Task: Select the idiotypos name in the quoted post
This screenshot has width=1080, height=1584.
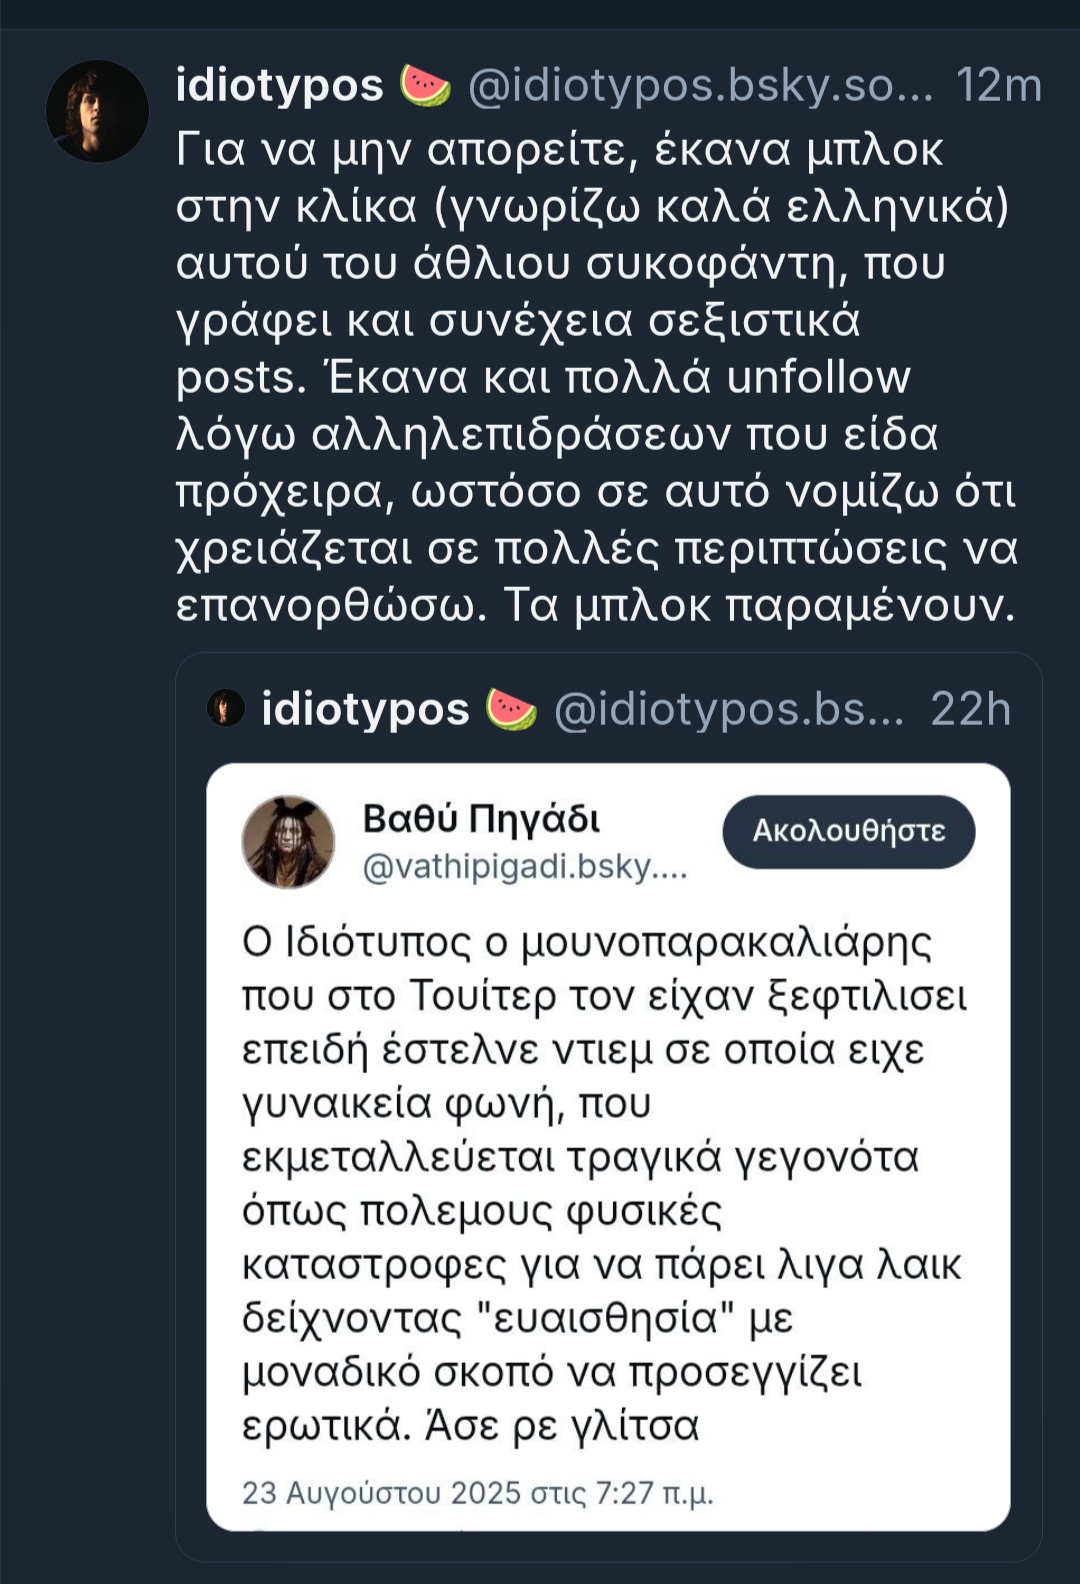Action: click(x=365, y=709)
